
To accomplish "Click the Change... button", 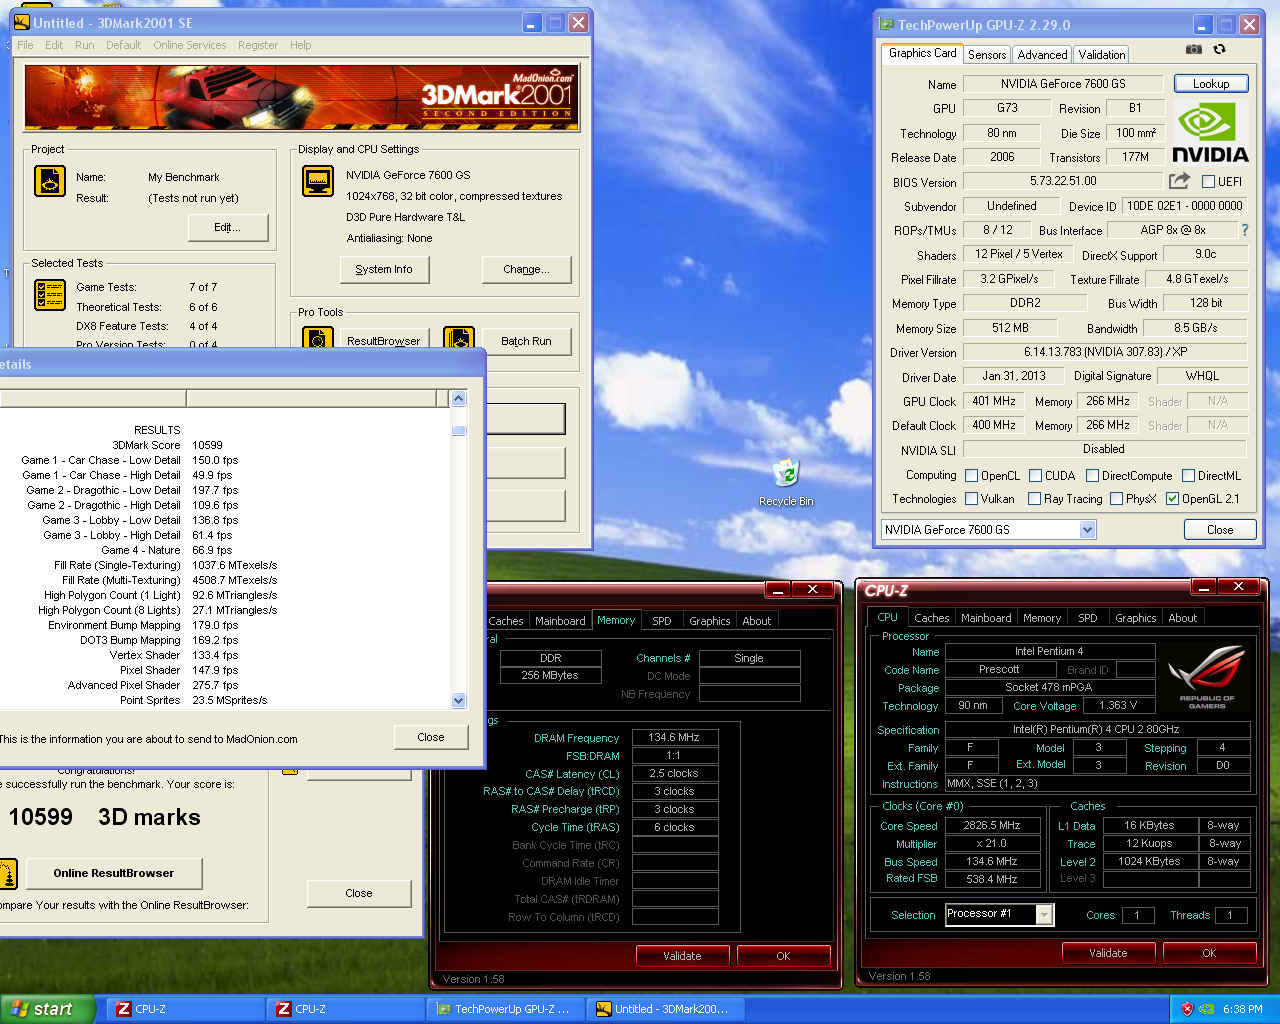I will 527,269.
